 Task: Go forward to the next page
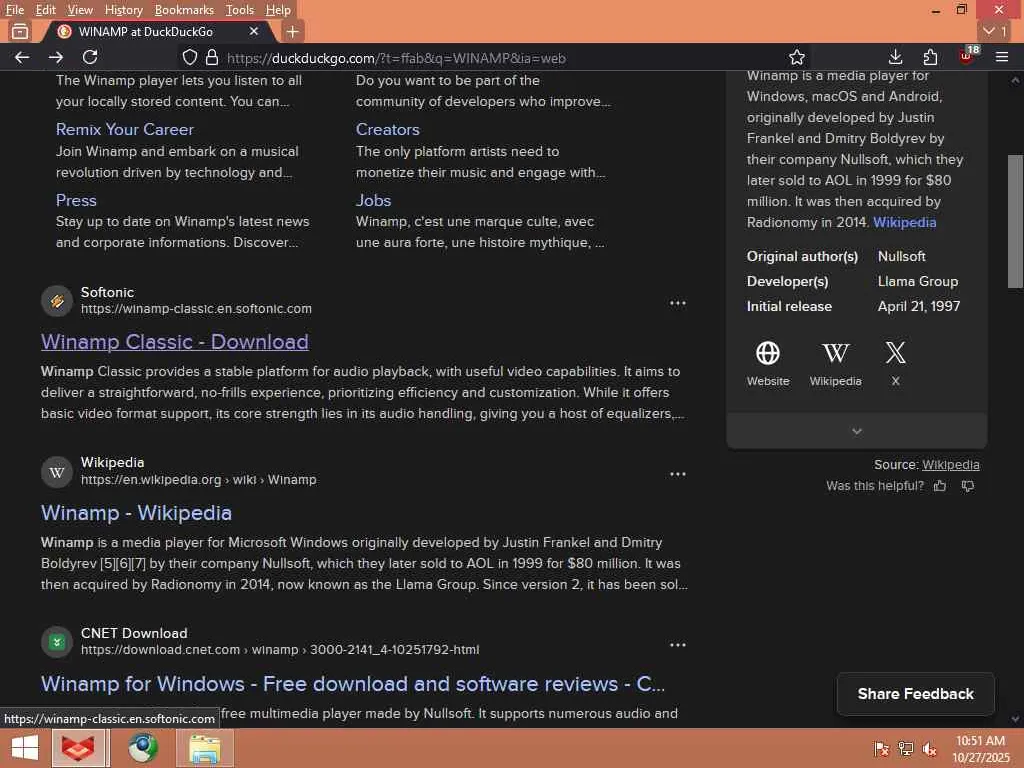point(56,57)
